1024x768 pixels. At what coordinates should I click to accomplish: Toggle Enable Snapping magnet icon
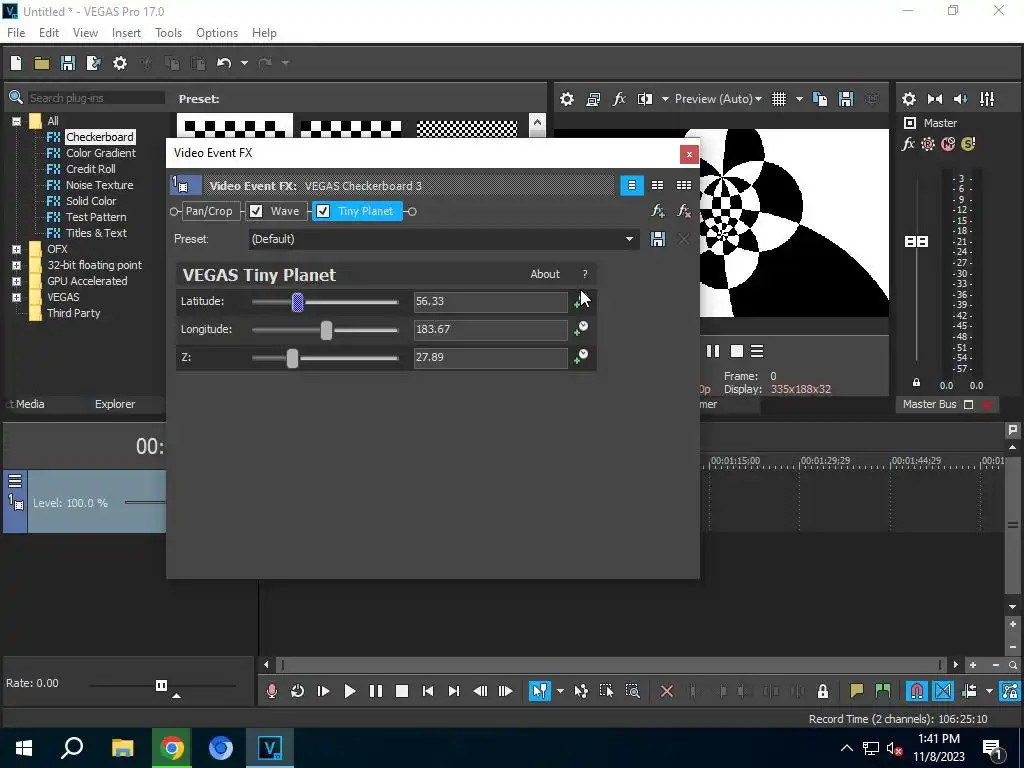(917, 691)
